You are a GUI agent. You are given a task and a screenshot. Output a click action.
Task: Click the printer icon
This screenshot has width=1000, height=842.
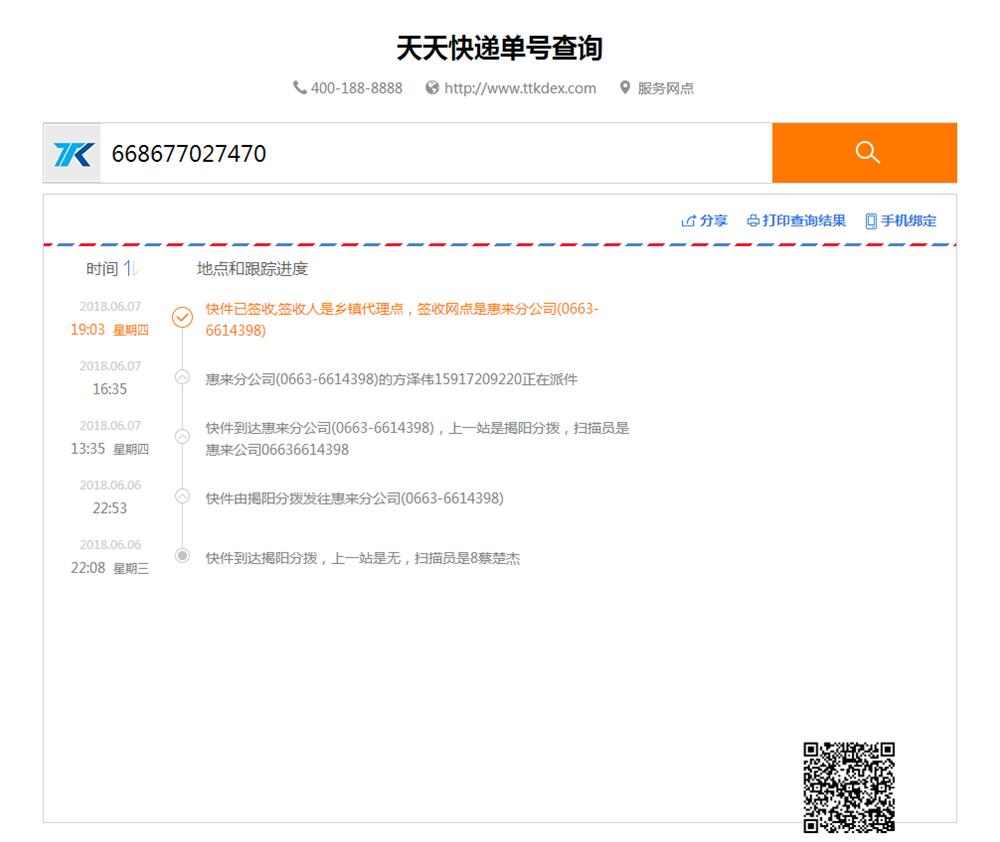(x=753, y=221)
